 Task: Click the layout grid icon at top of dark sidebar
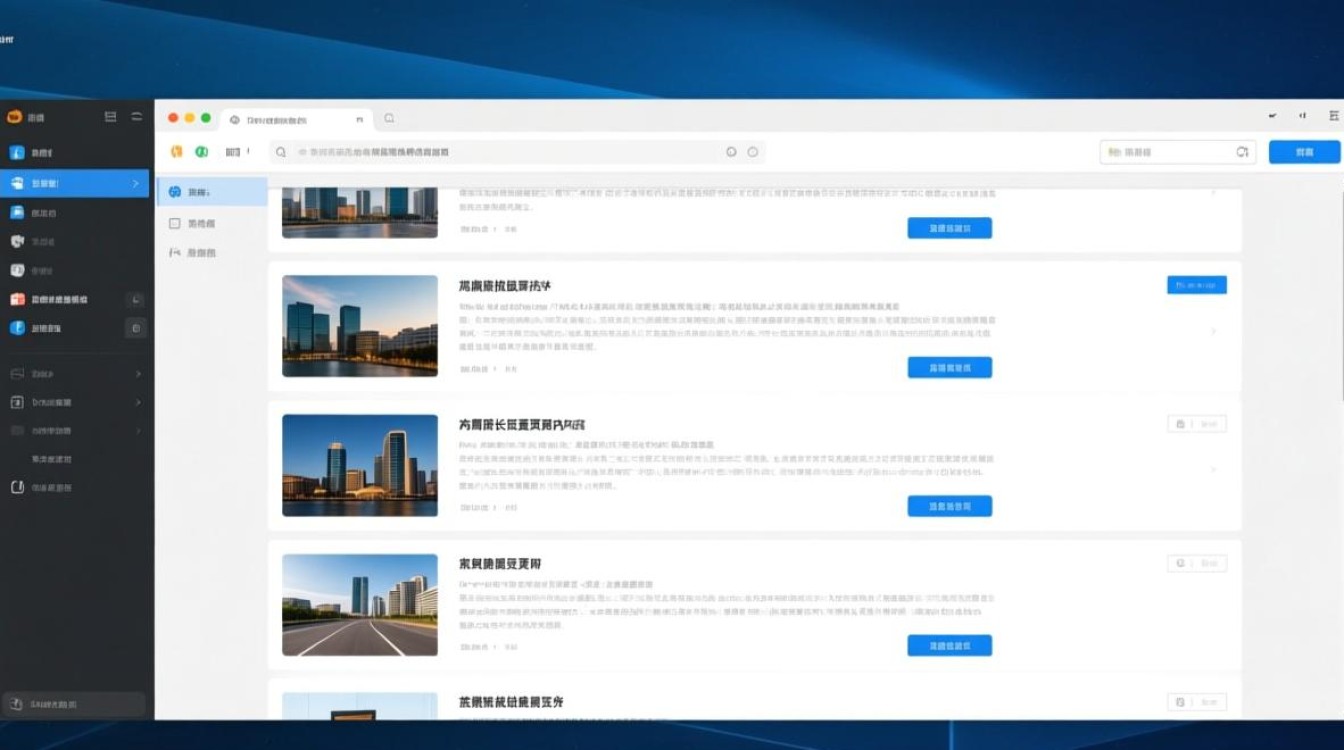click(108, 117)
